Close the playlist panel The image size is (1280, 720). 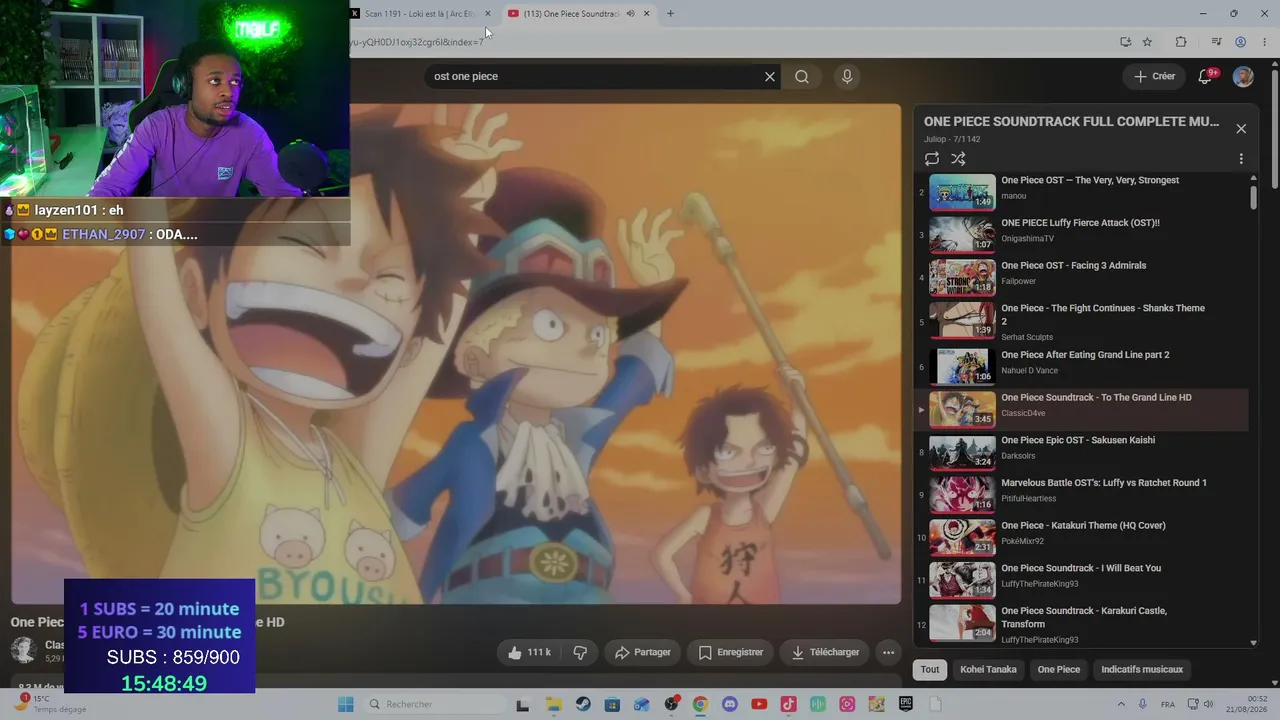pos(1241,129)
